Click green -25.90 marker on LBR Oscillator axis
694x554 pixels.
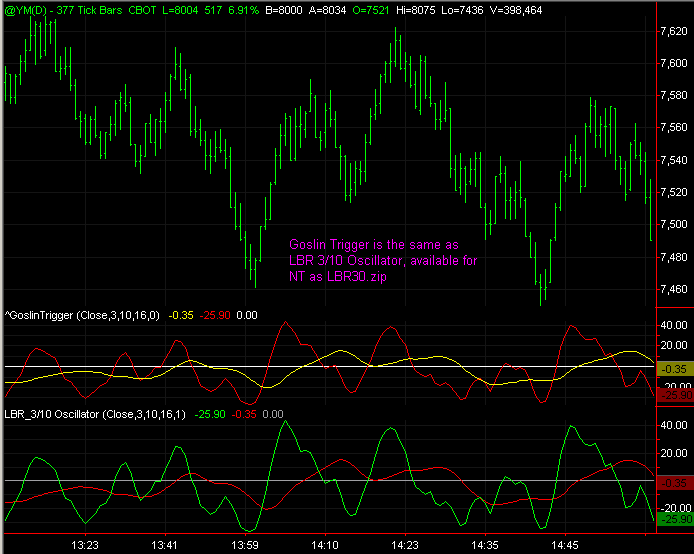675,519
